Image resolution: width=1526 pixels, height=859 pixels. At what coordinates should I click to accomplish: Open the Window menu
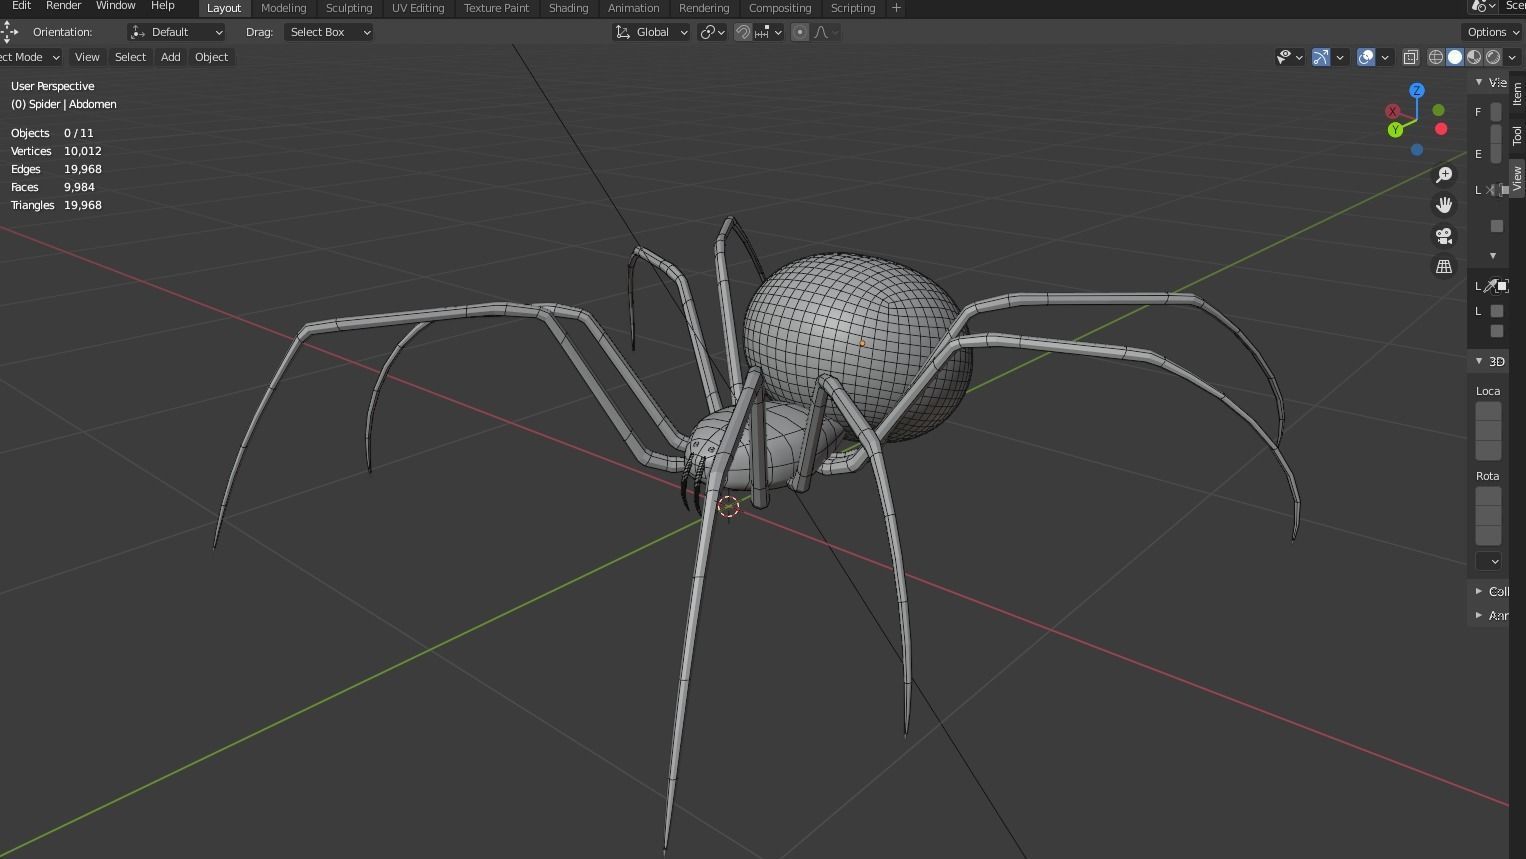coord(116,6)
